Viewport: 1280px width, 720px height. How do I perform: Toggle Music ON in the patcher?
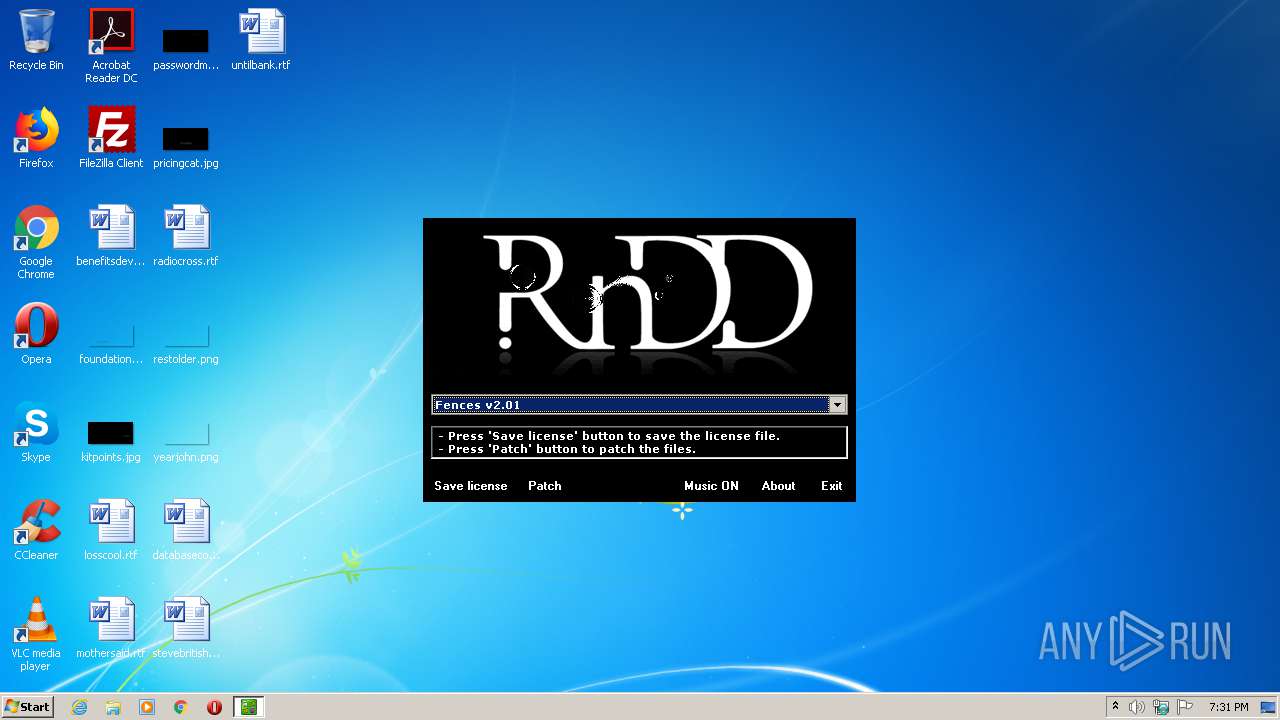[x=711, y=486]
